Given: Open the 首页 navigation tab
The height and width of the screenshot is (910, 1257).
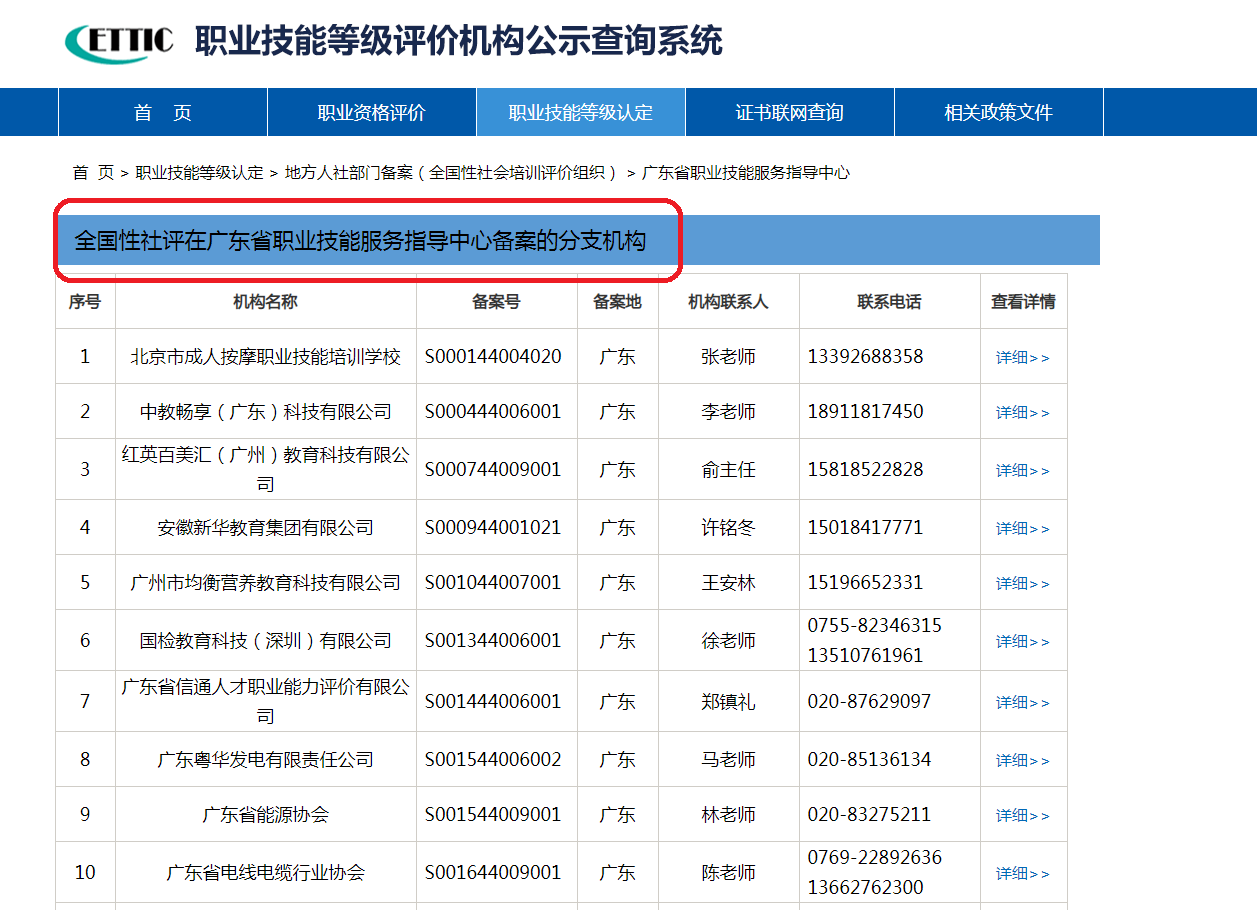Looking at the screenshot, I should click(163, 113).
